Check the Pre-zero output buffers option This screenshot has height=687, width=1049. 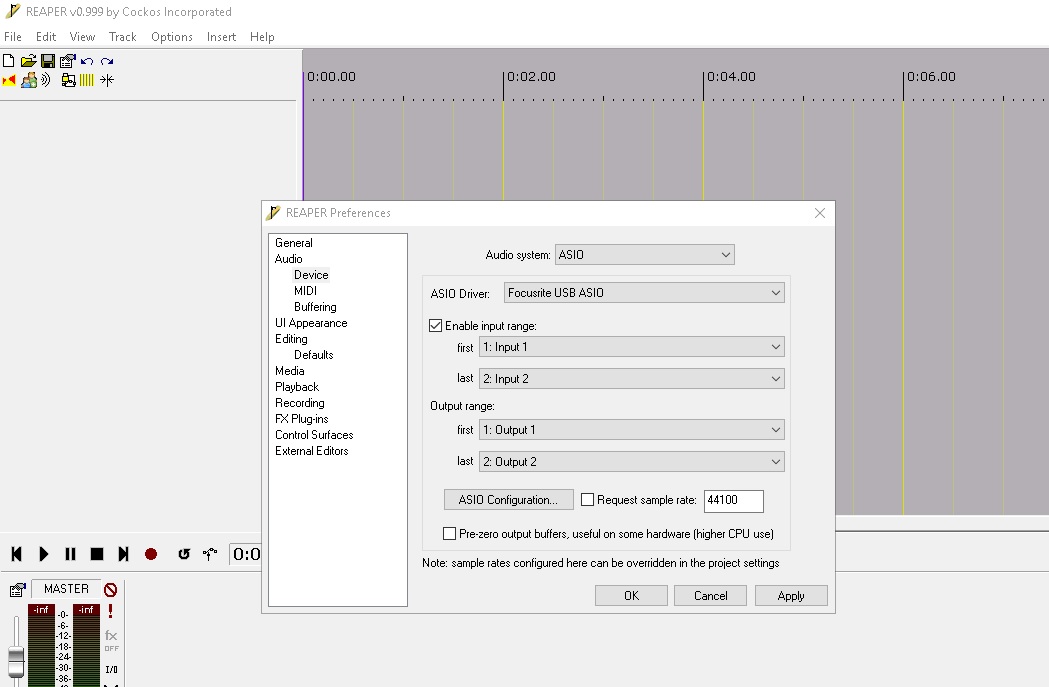(x=449, y=534)
